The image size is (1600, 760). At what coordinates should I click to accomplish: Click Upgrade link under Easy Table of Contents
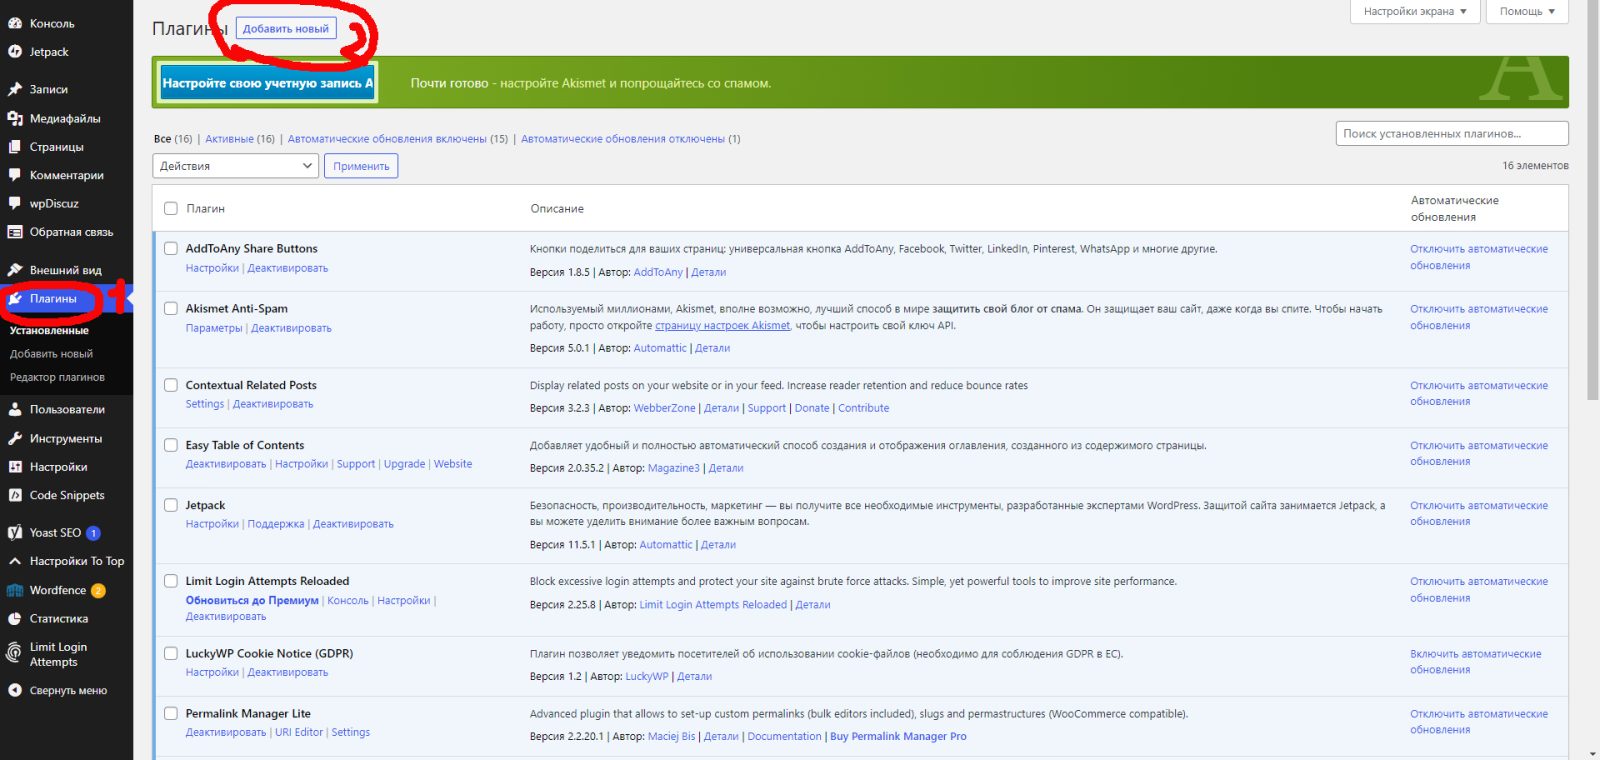pos(404,464)
